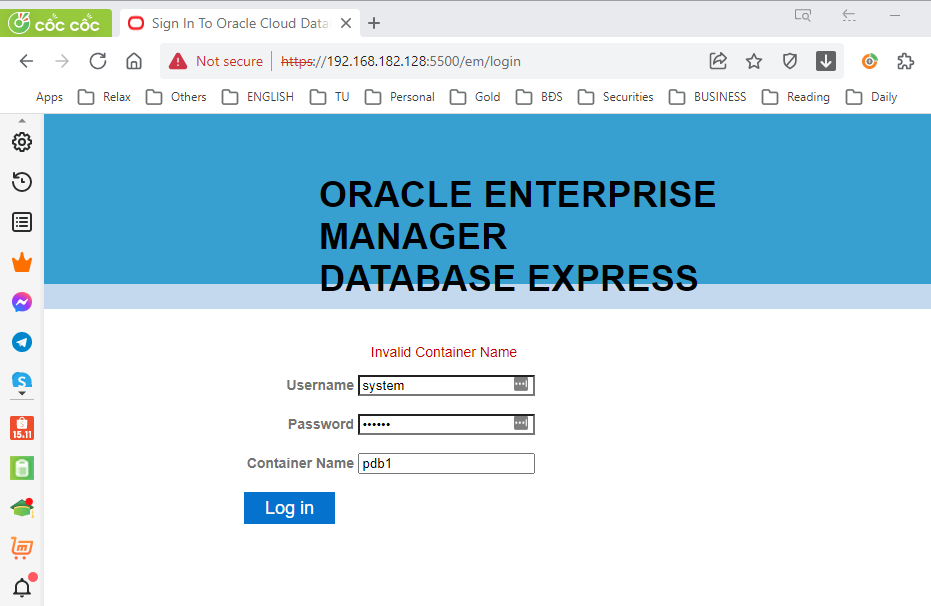The image size is (931, 606).
Task: Focus the Password field
Action: tap(446, 424)
